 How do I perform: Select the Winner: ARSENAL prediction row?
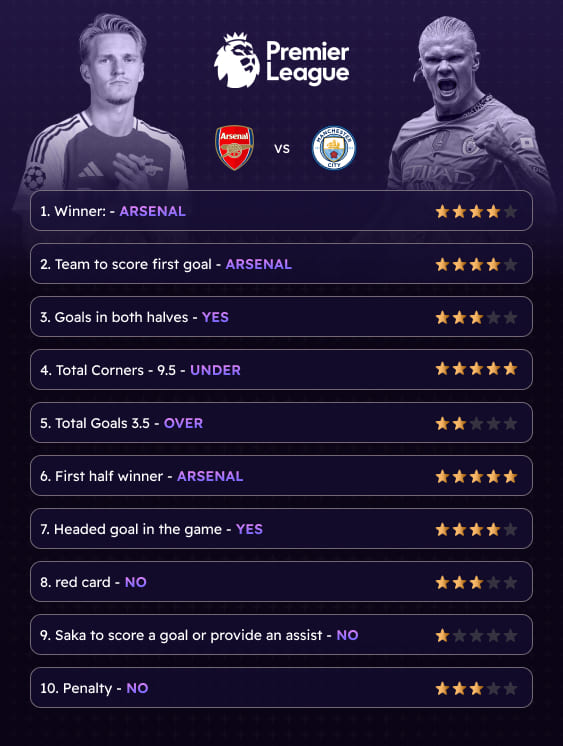tap(281, 211)
